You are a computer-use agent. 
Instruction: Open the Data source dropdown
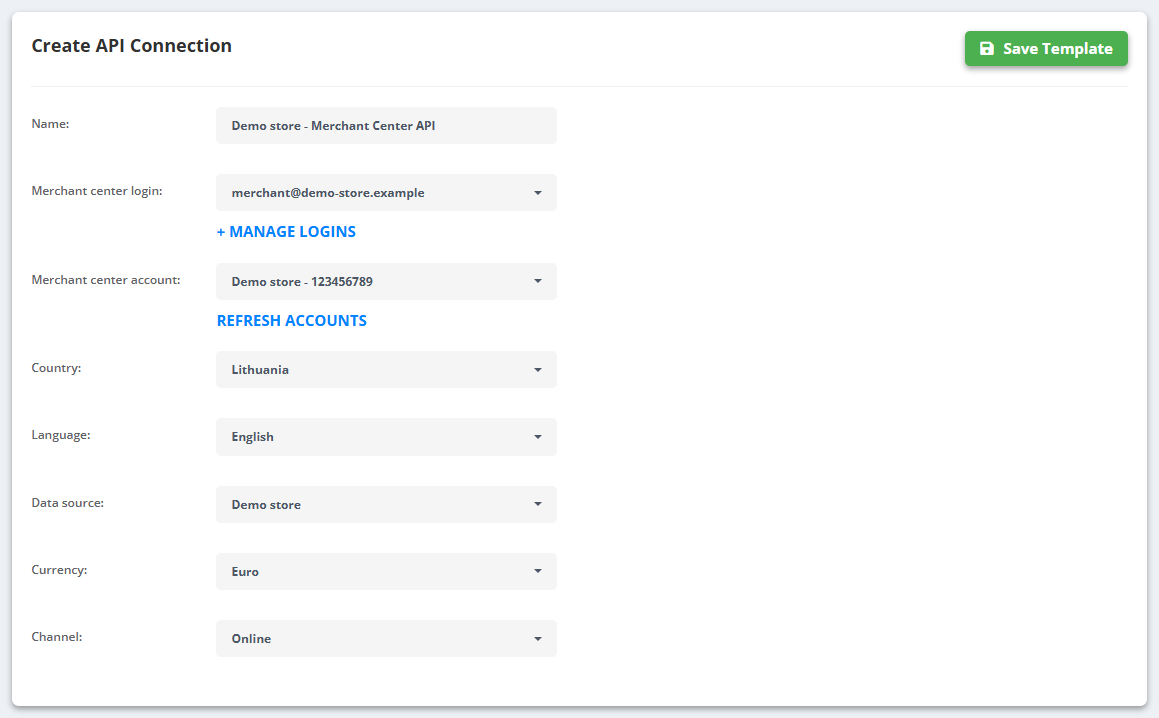tap(386, 504)
